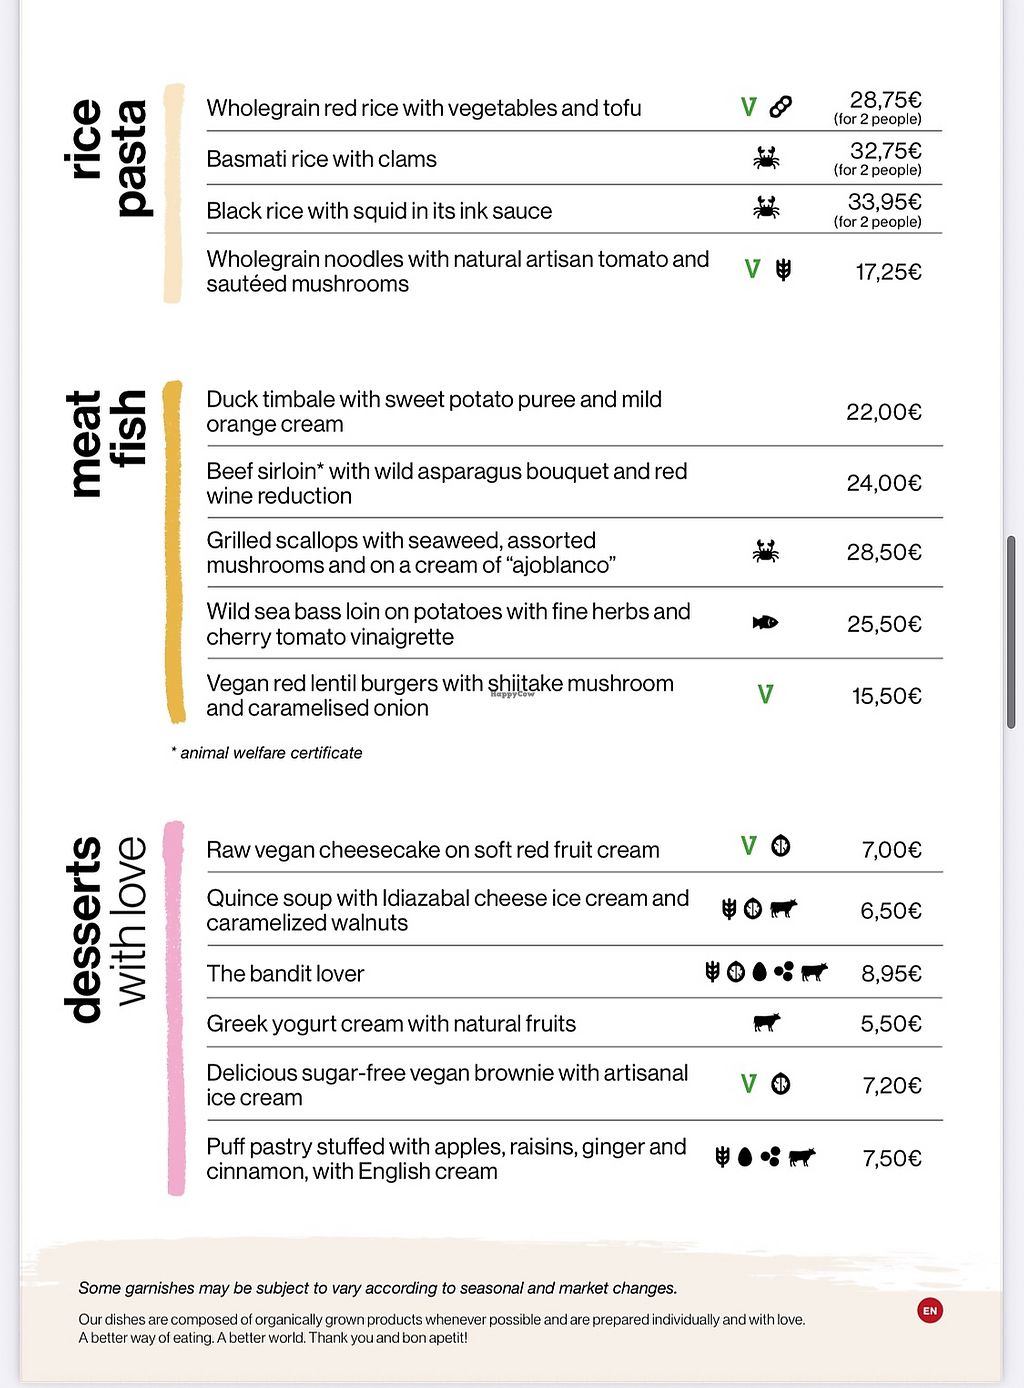Click the shellfish icon beside Grilled scallops

click(766, 551)
